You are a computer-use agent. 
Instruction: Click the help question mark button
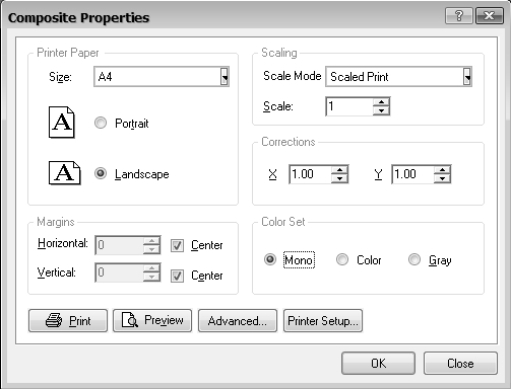tap(459, 16)
